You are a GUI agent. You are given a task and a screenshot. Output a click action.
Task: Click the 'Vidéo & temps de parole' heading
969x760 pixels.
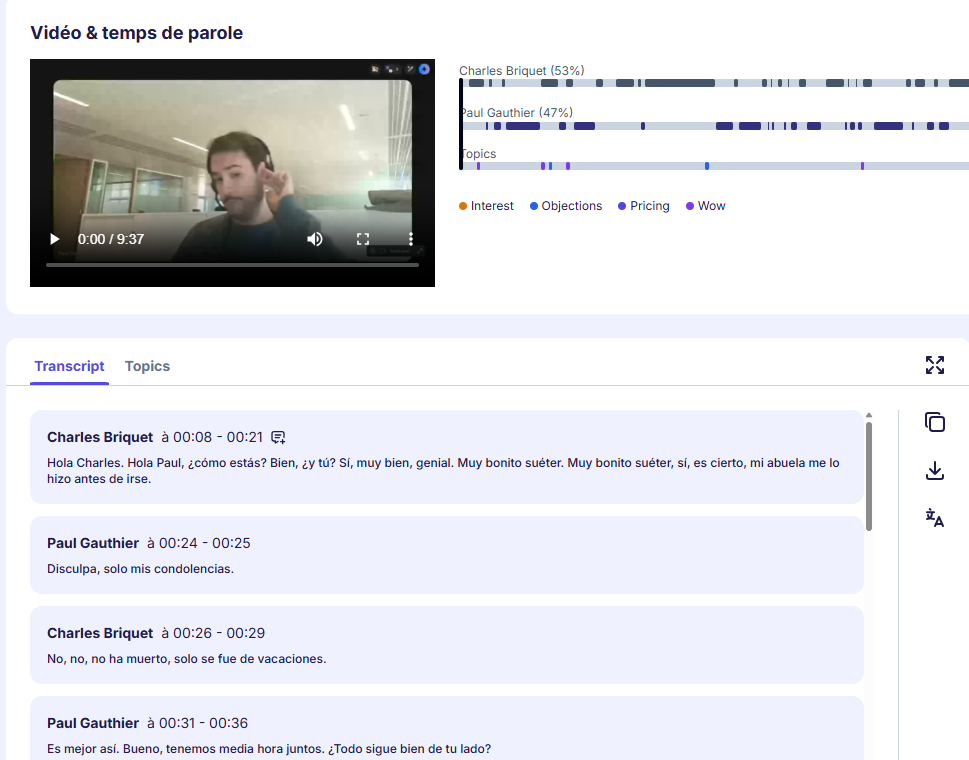point(137,33)
